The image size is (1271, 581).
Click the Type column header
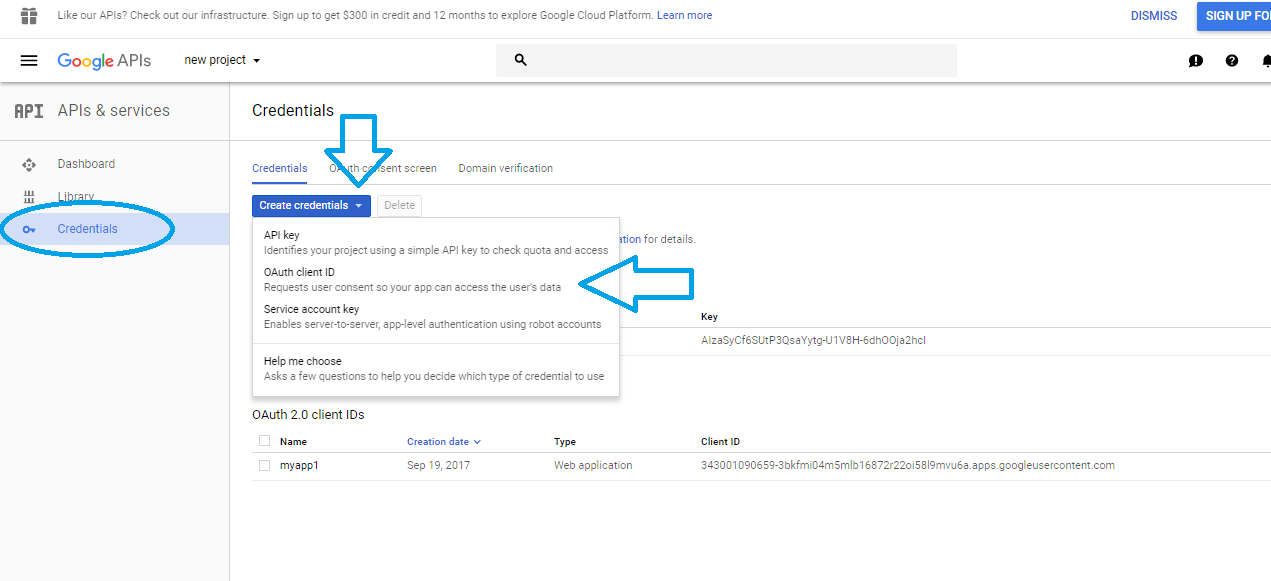coord(565,441)
